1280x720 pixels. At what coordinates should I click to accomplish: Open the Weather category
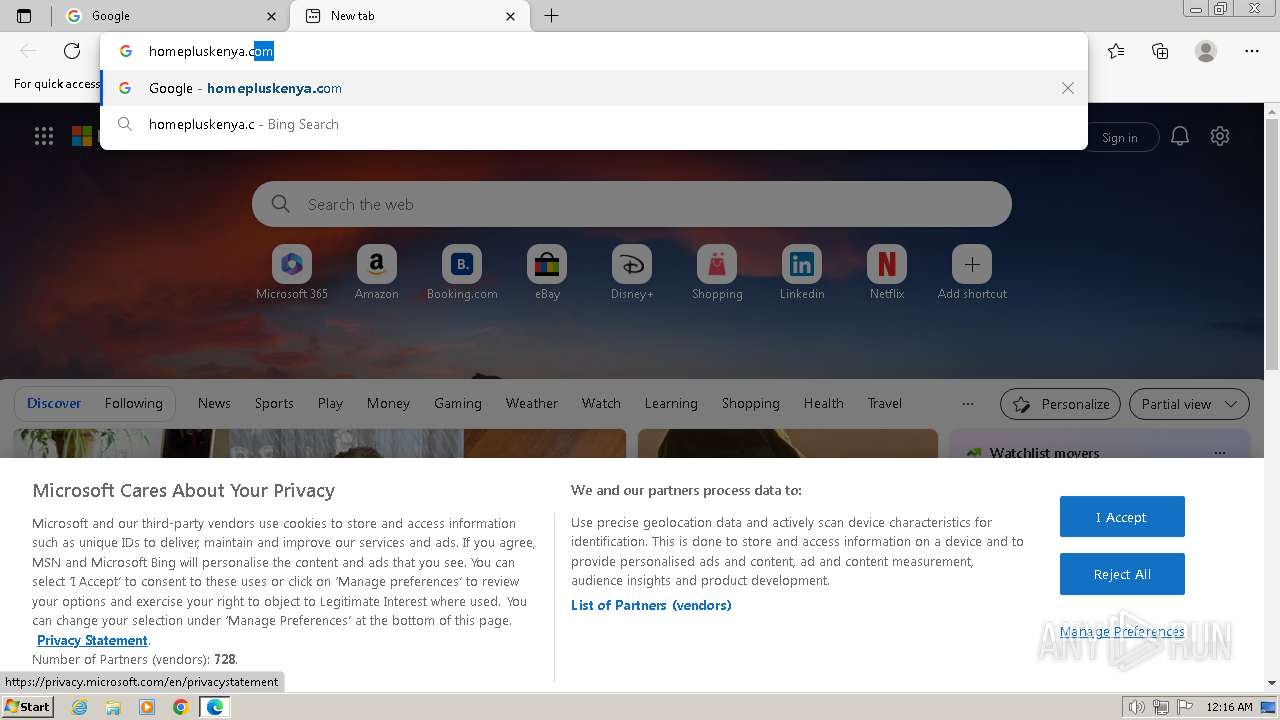click(532, 403)
